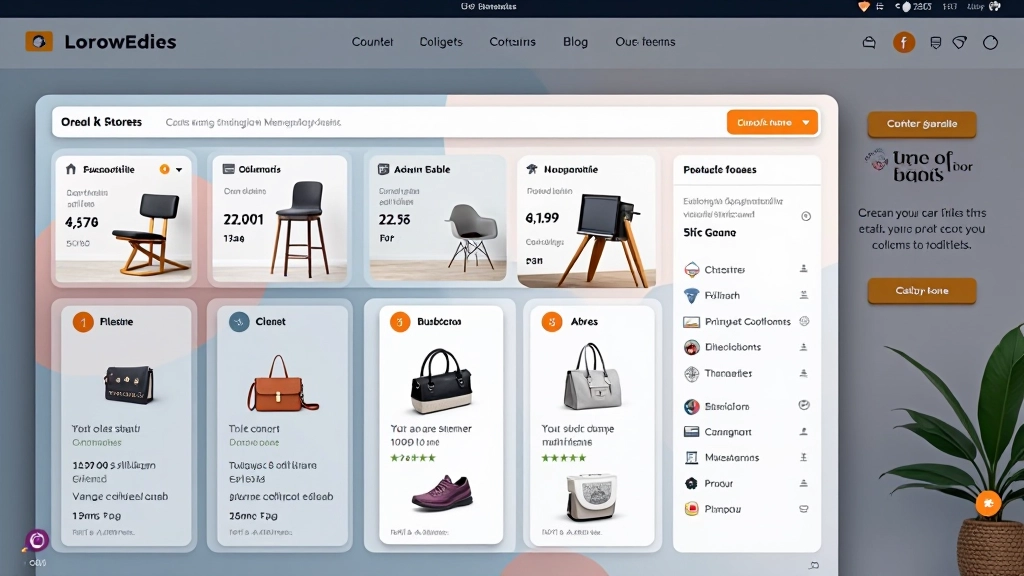Click the Daoaie pone link in Clenet card
Viewport: 1024px width, 576px height.
click(254, 442)
